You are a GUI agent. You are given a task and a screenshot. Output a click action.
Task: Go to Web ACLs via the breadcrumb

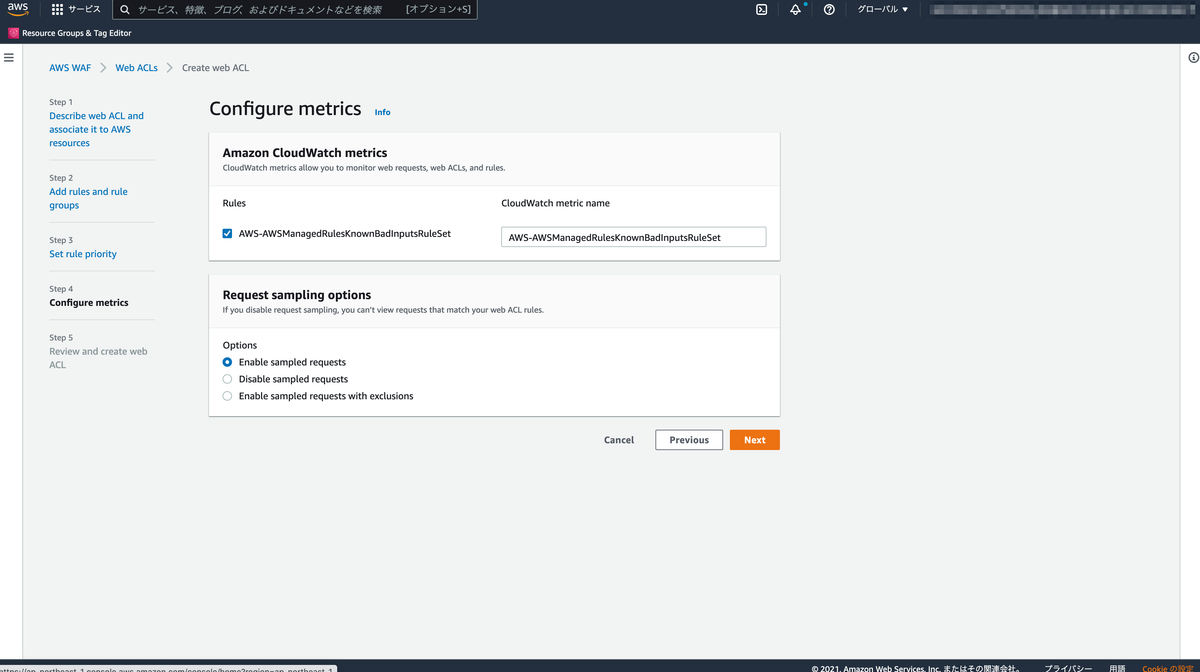click(136, 67)
